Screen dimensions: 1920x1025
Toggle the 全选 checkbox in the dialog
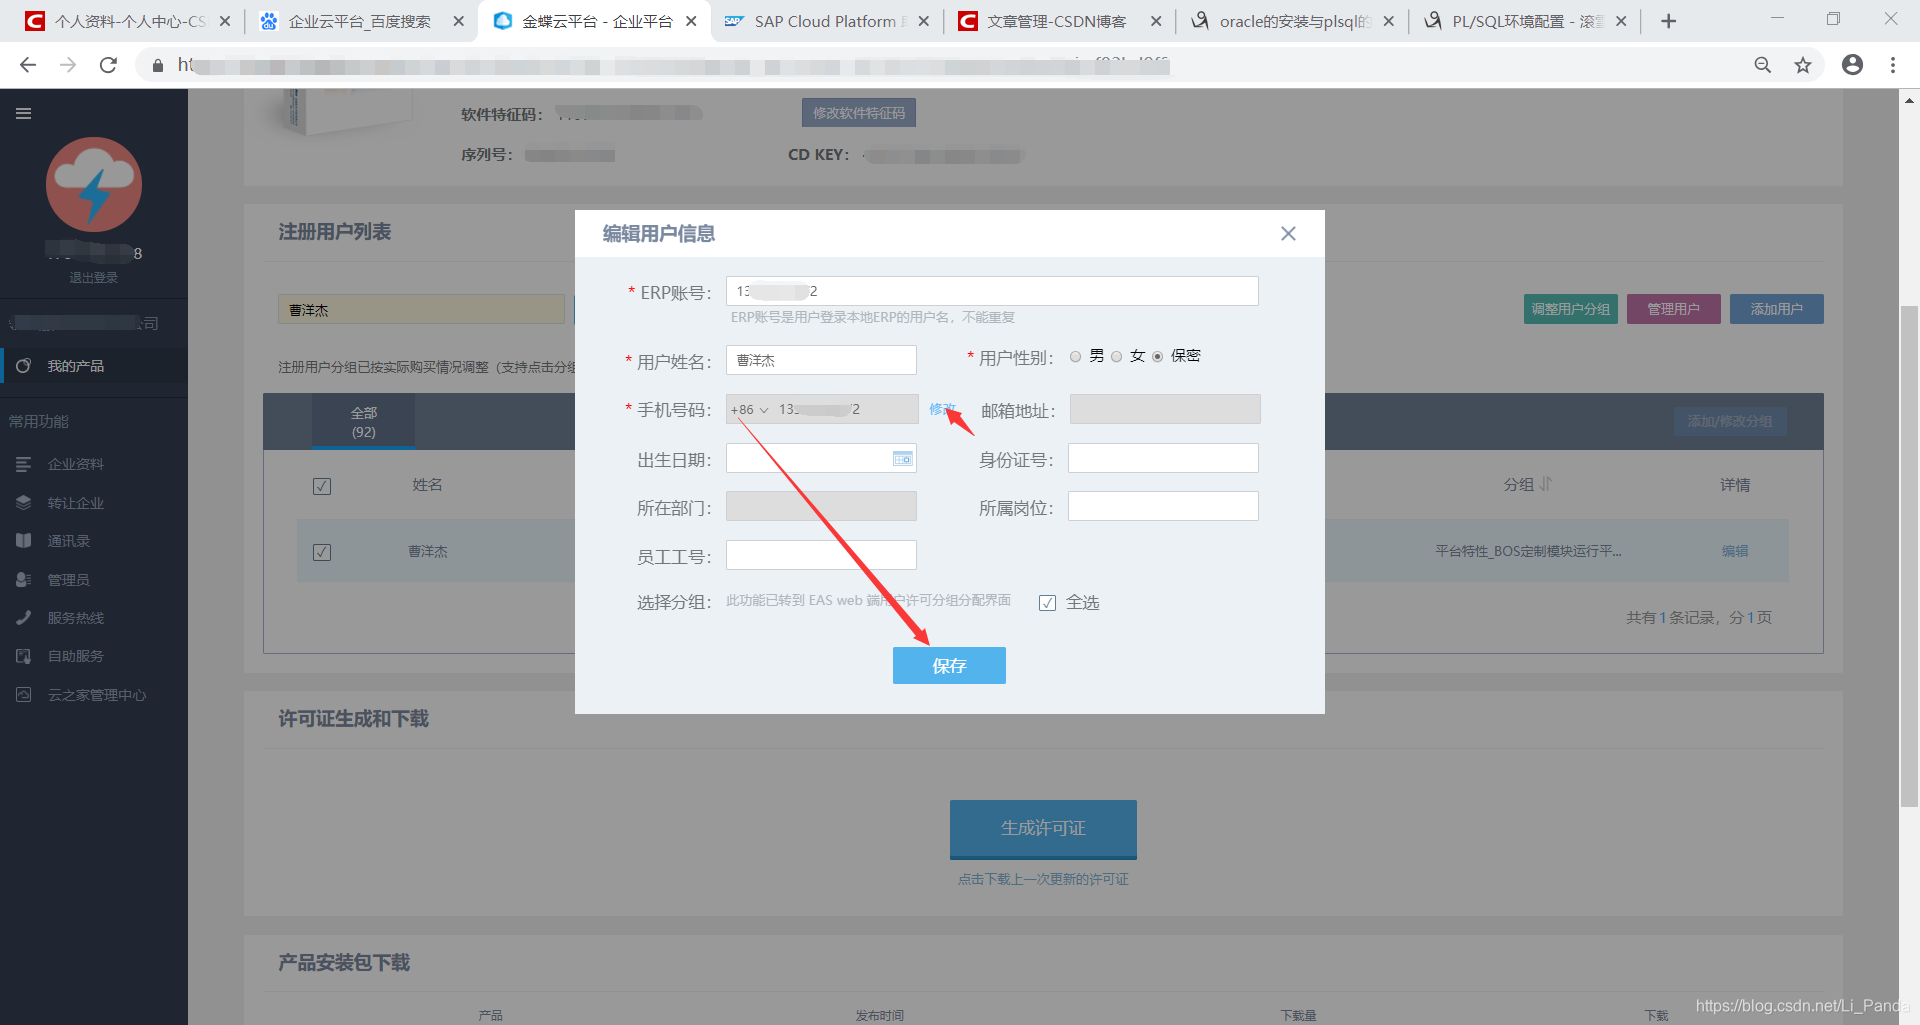click(x=1047, y=602)
